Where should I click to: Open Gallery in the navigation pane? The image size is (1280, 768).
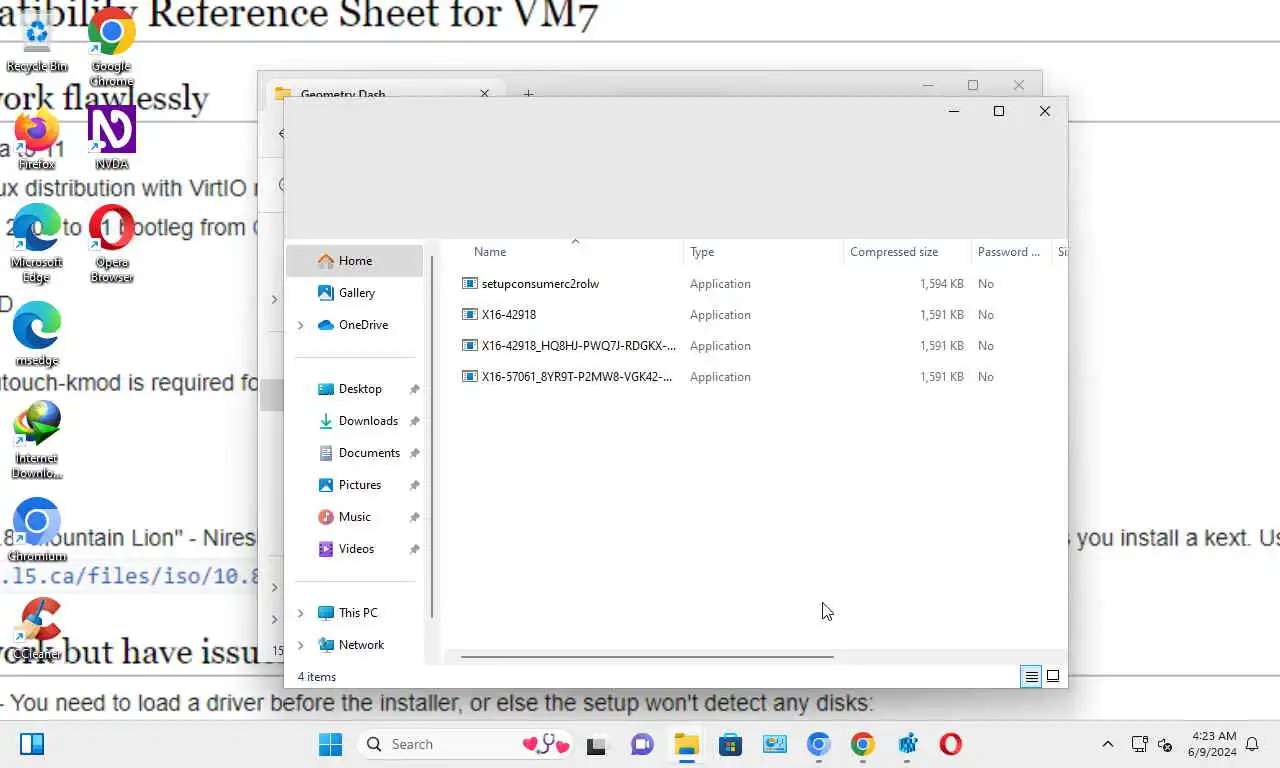[355, 293]
